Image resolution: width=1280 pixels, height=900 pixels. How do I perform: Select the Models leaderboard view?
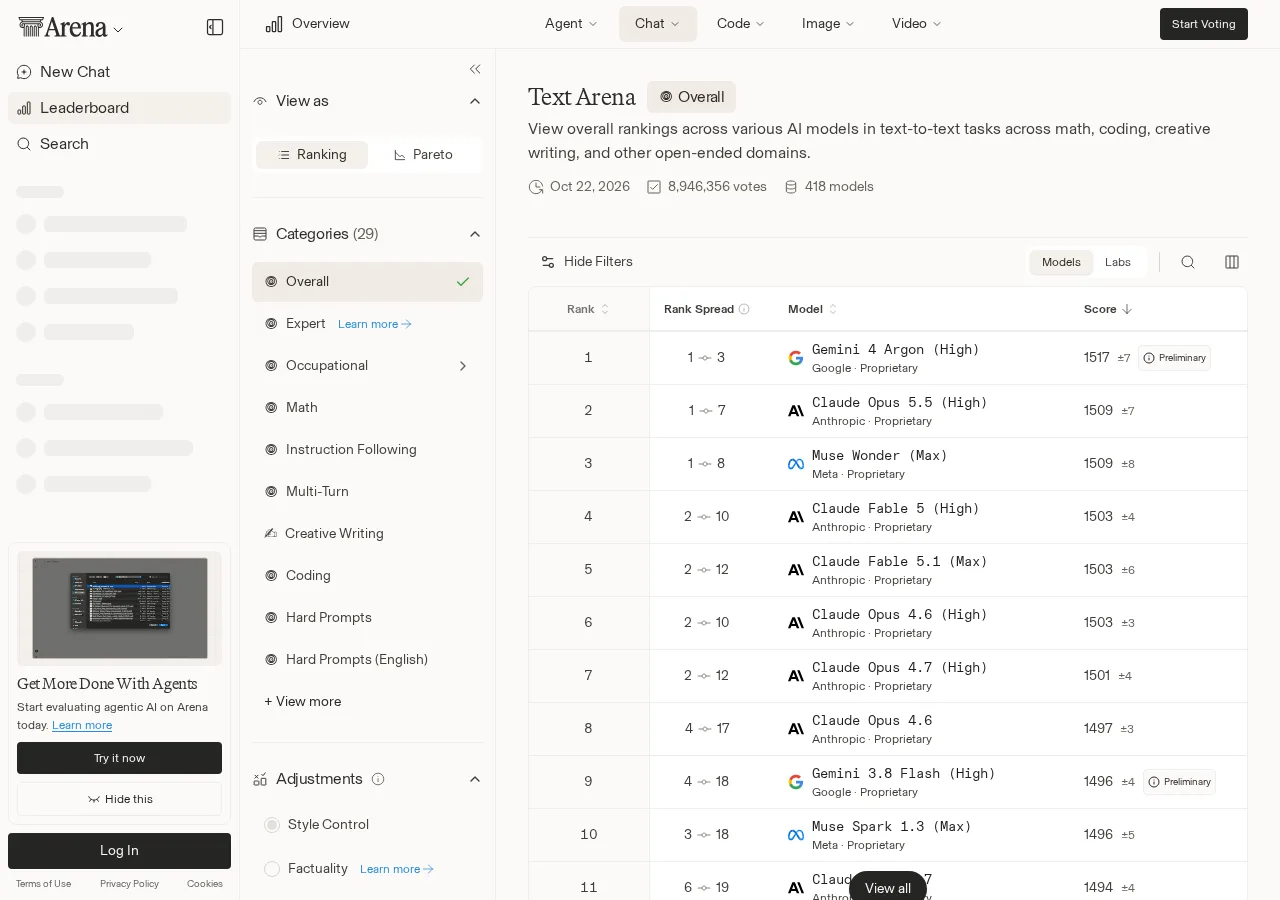pos(1061,262)
